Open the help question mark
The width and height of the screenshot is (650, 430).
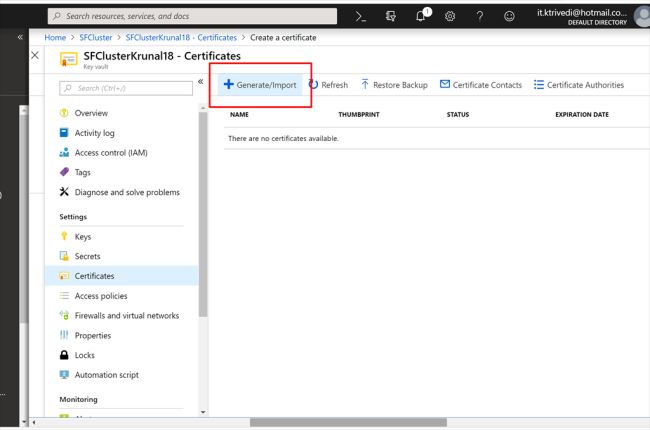click(480, 16)
